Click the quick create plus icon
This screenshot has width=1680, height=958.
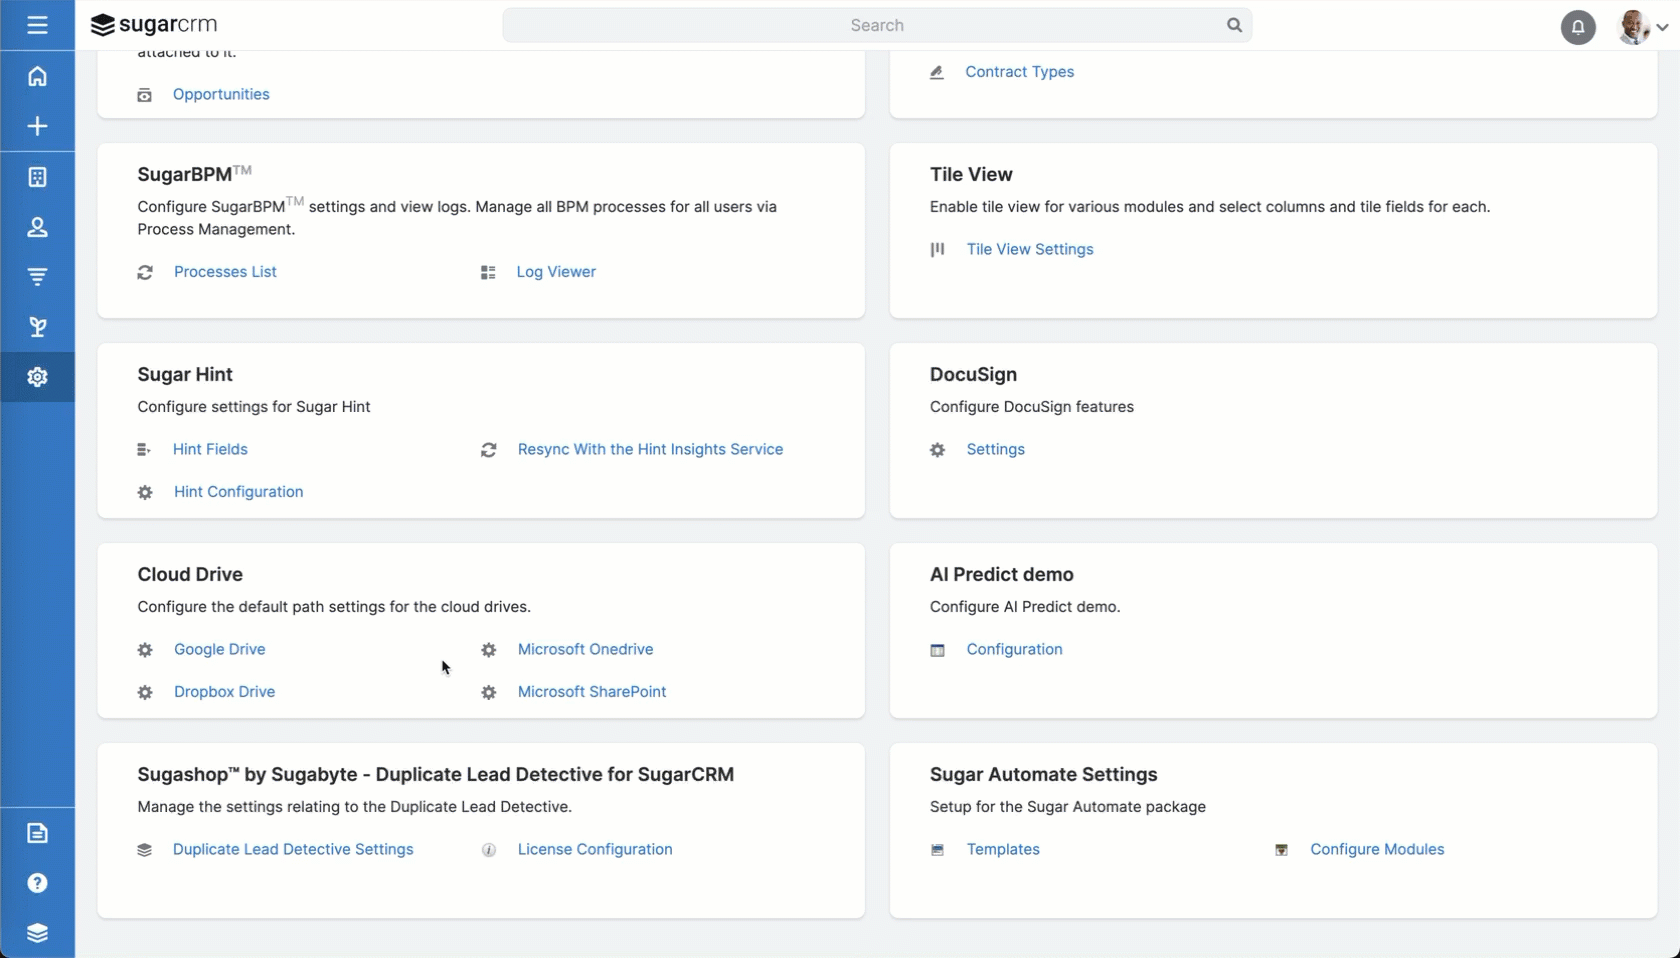(x=37, y=126)
